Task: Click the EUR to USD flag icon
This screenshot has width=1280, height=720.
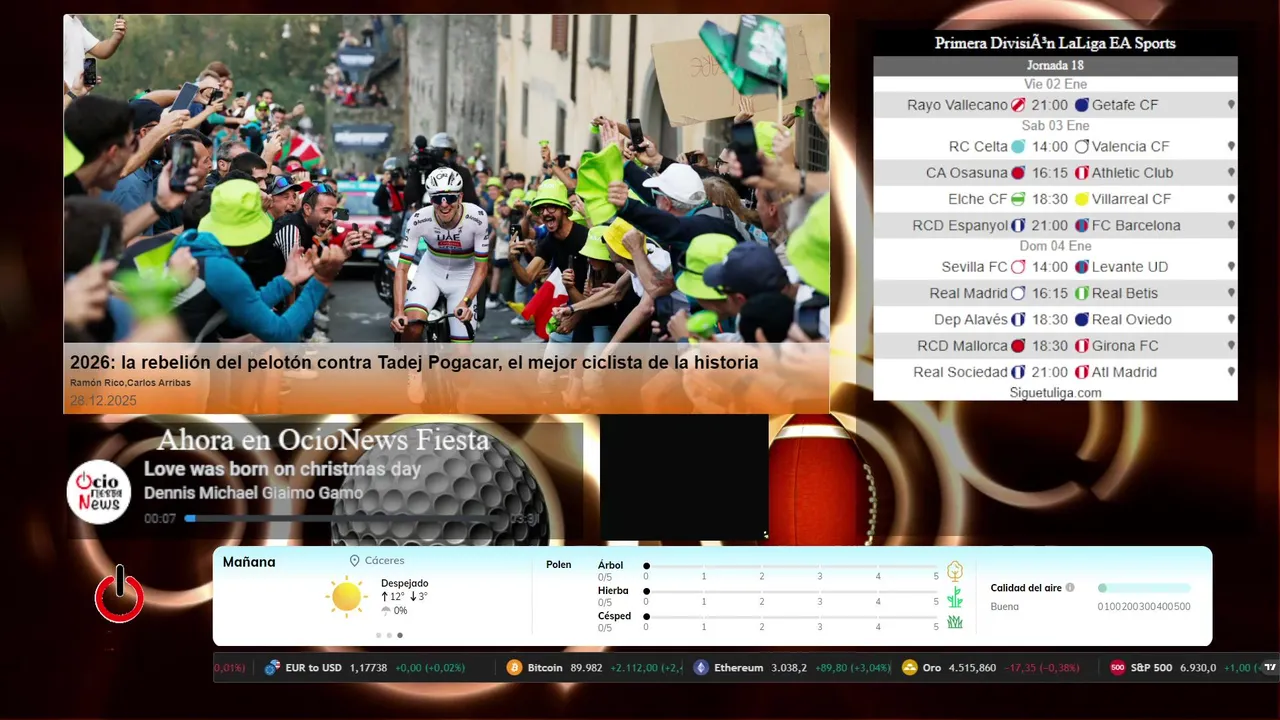Action: 272,667
